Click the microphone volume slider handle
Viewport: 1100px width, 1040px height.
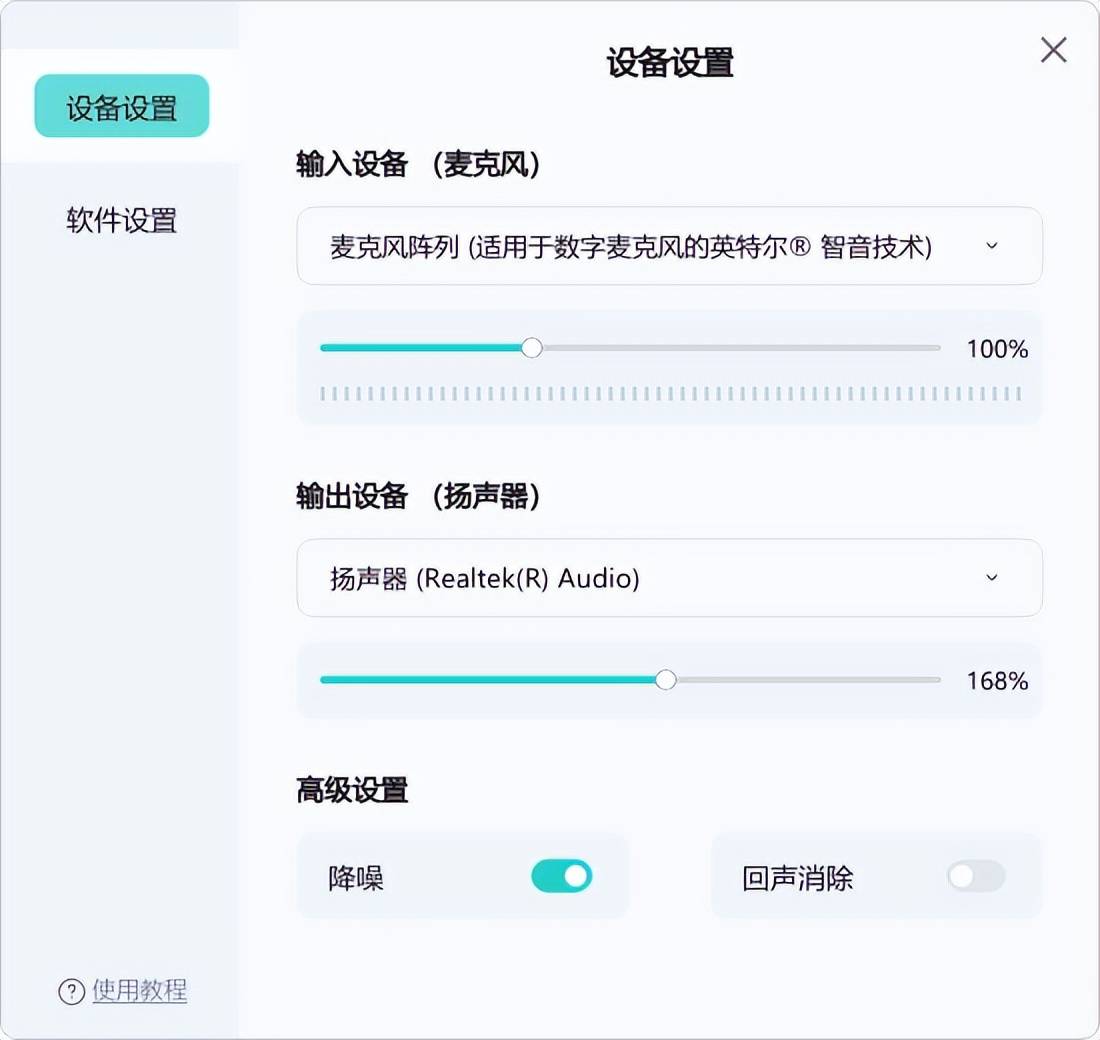tap(532, 348)
